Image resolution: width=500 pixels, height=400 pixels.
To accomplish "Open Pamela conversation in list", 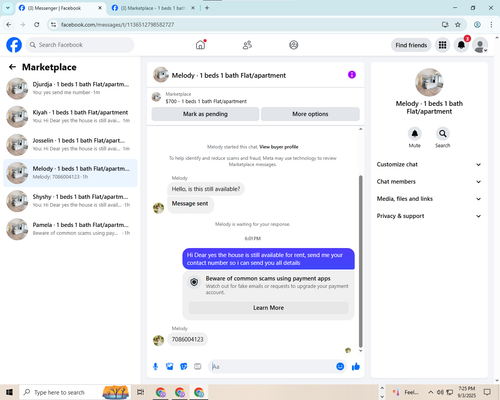I will [70, 229].
